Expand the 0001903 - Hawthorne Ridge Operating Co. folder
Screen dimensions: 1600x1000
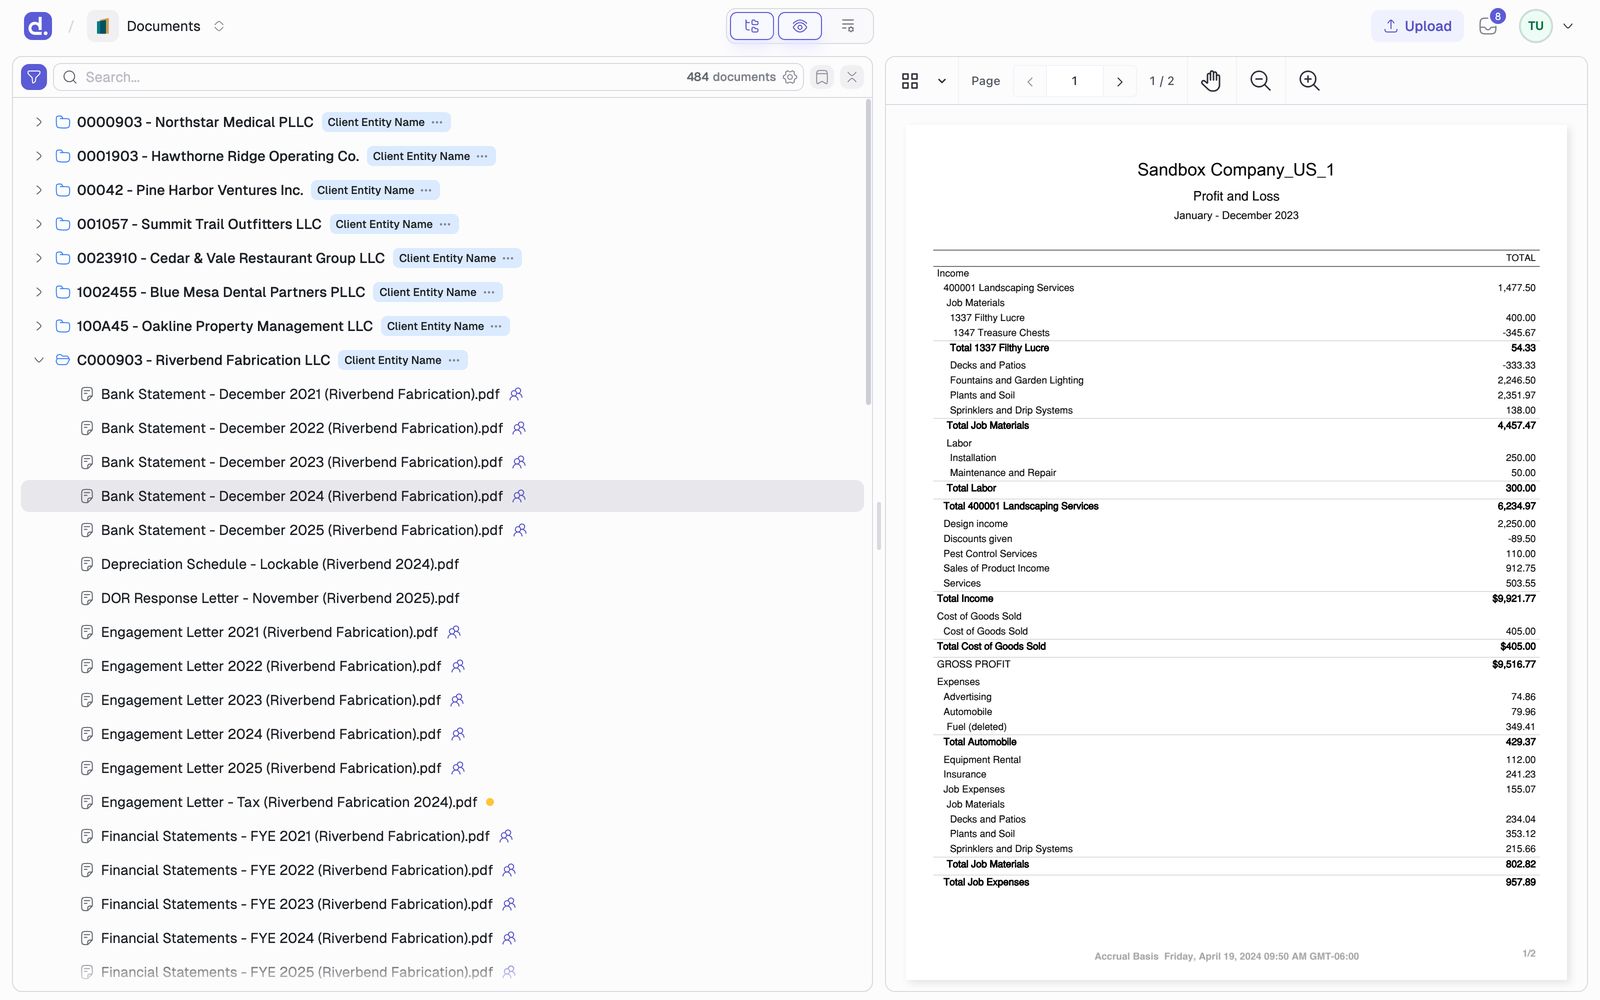pos(39,156)
